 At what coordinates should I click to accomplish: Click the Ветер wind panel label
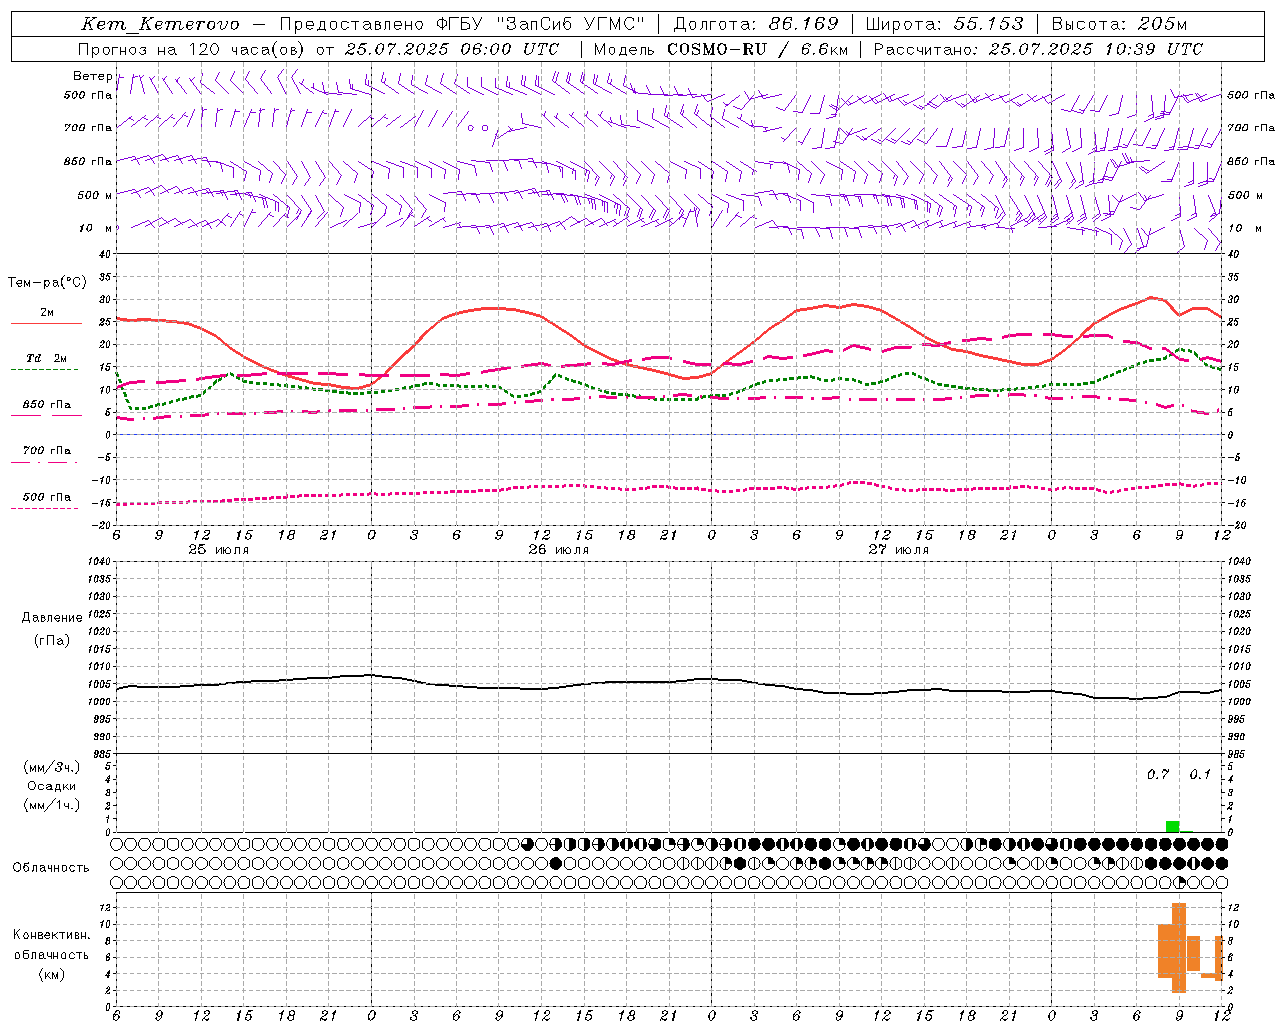pos(92,76)
